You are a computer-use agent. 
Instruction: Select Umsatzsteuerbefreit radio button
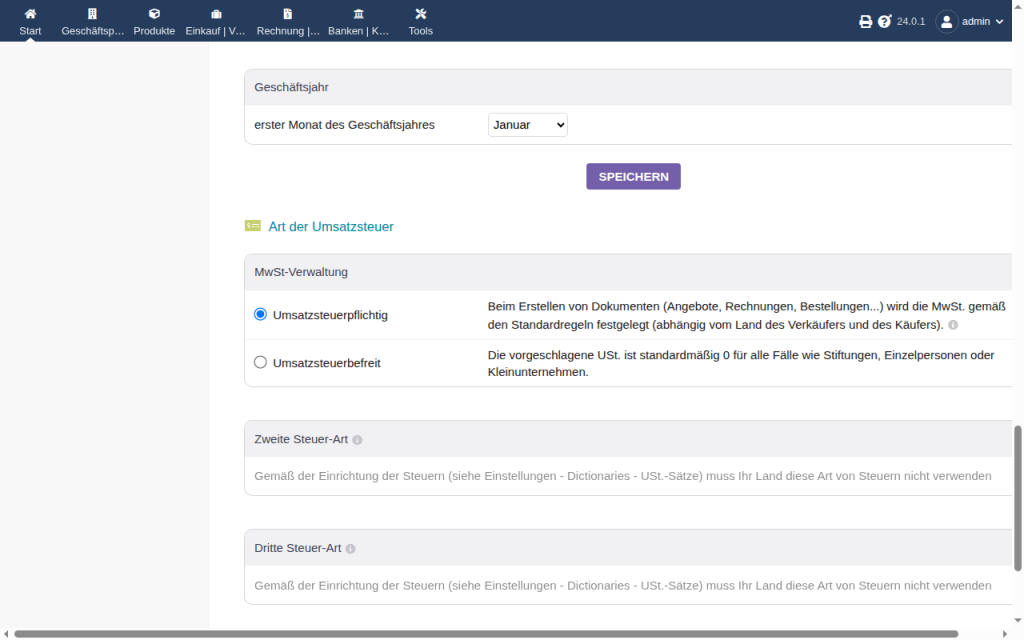pos(261,362)
